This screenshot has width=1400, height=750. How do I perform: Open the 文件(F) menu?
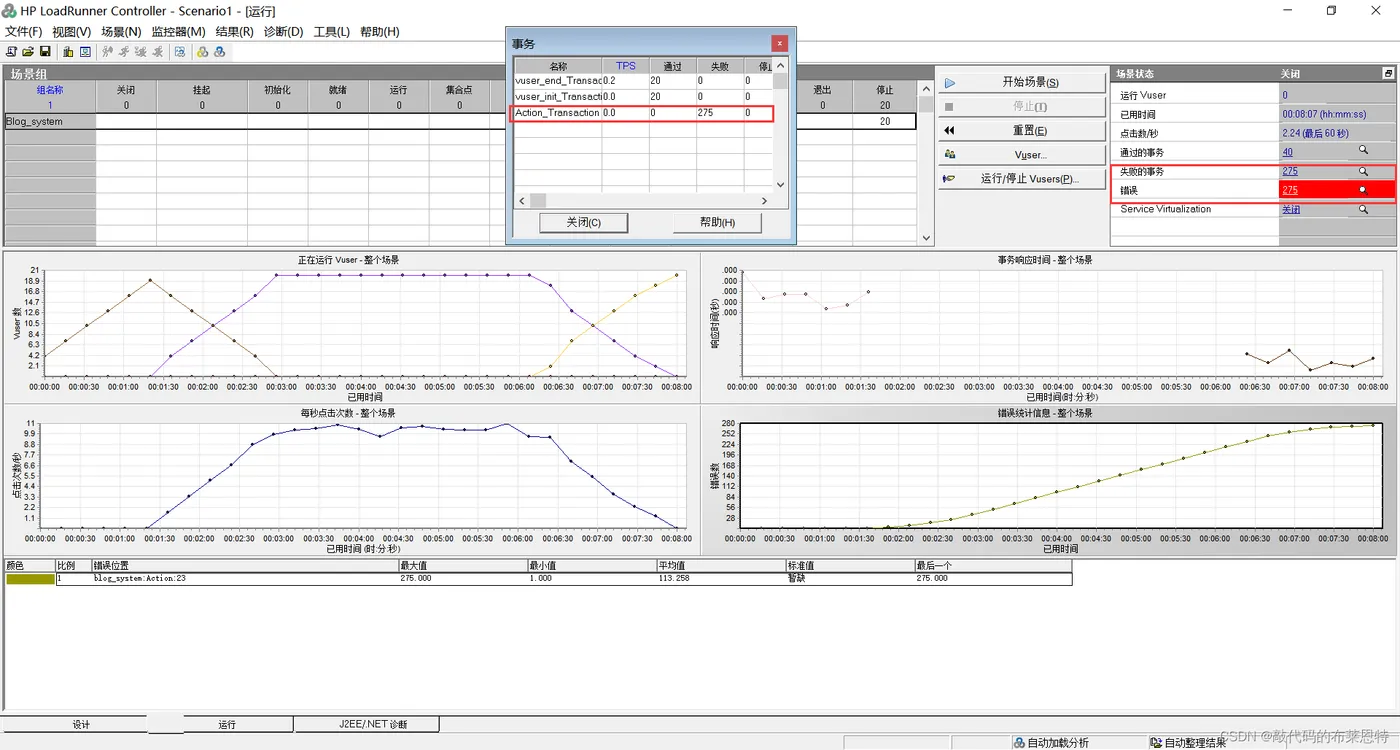point(24,31)
